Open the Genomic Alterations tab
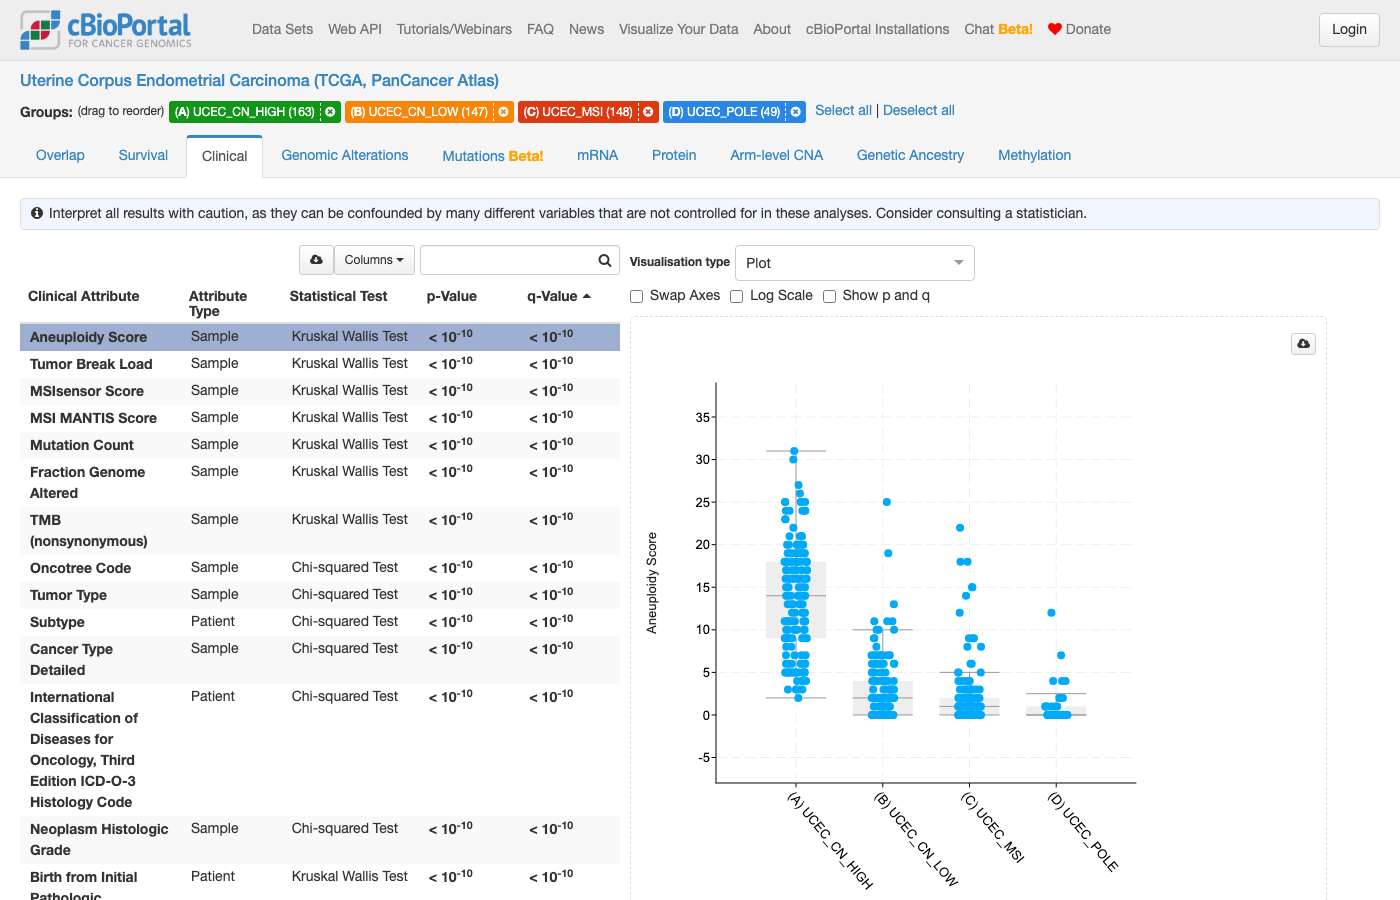Image resolution: width=1400 pixels, height=900 pixels. point(345,155)
